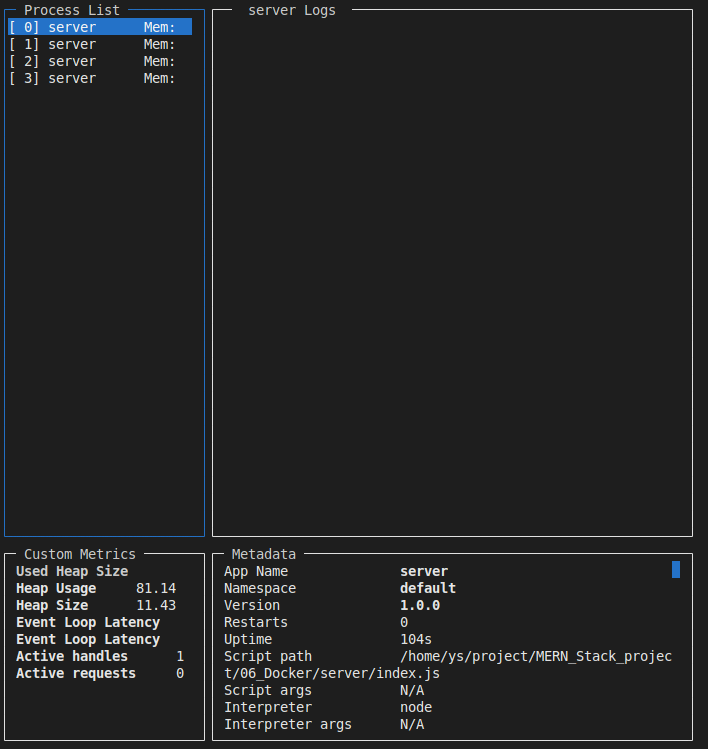Image resolution: width=708 pixels, height=749 pixels.
Task: Click the Script args label
Action: pyautogui.click(x=268, y=691)
